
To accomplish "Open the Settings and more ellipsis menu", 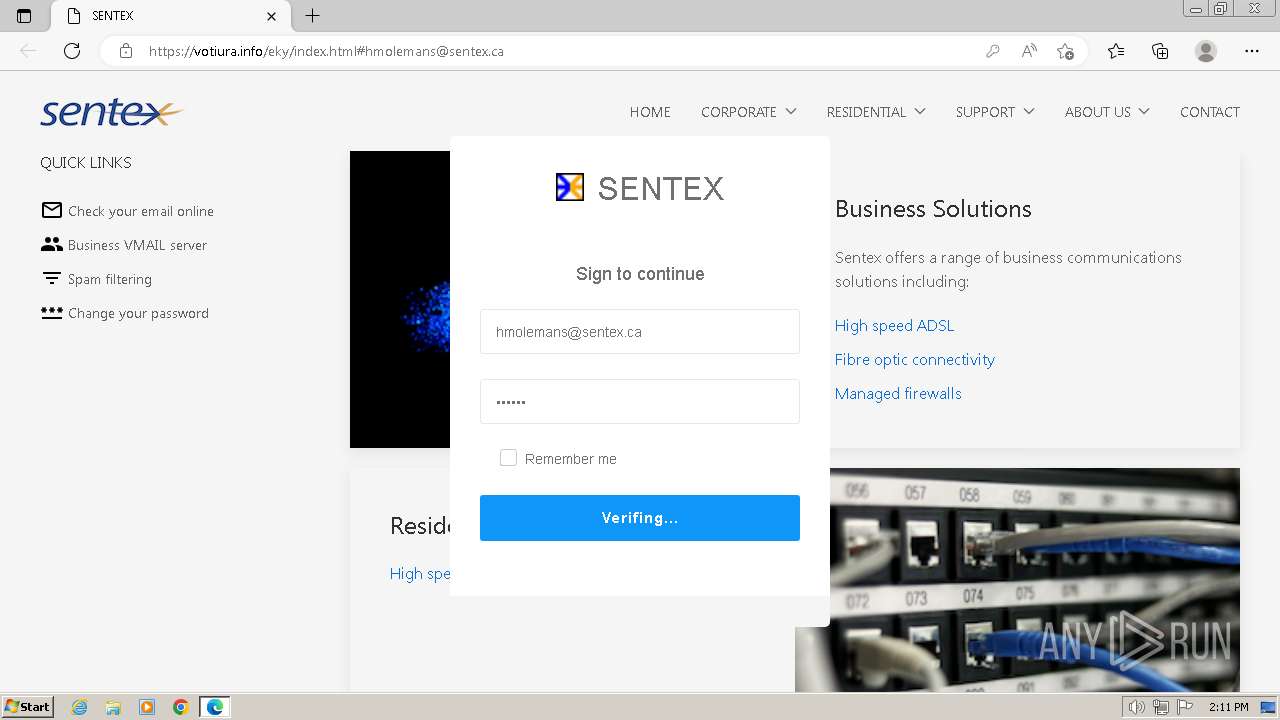I will (x=1252, y=51).
